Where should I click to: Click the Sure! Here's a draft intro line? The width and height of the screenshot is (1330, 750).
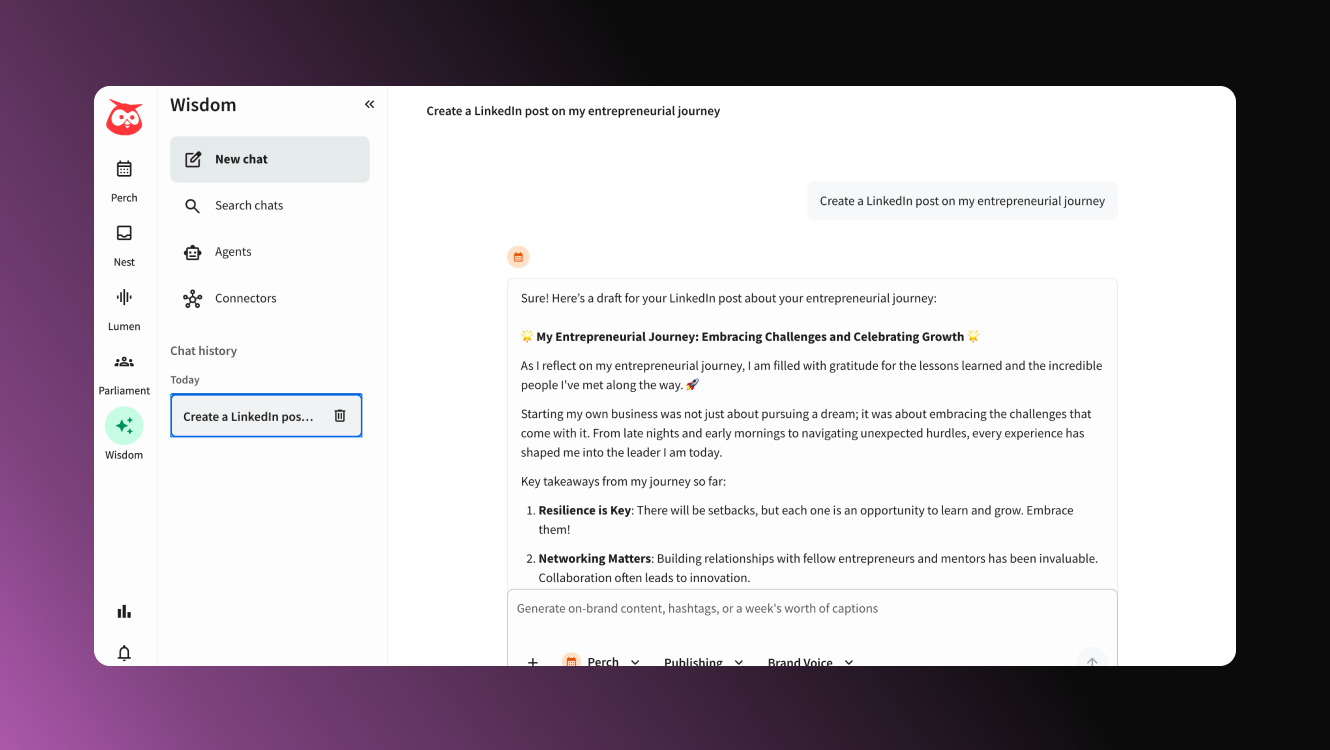coord(728,298)
